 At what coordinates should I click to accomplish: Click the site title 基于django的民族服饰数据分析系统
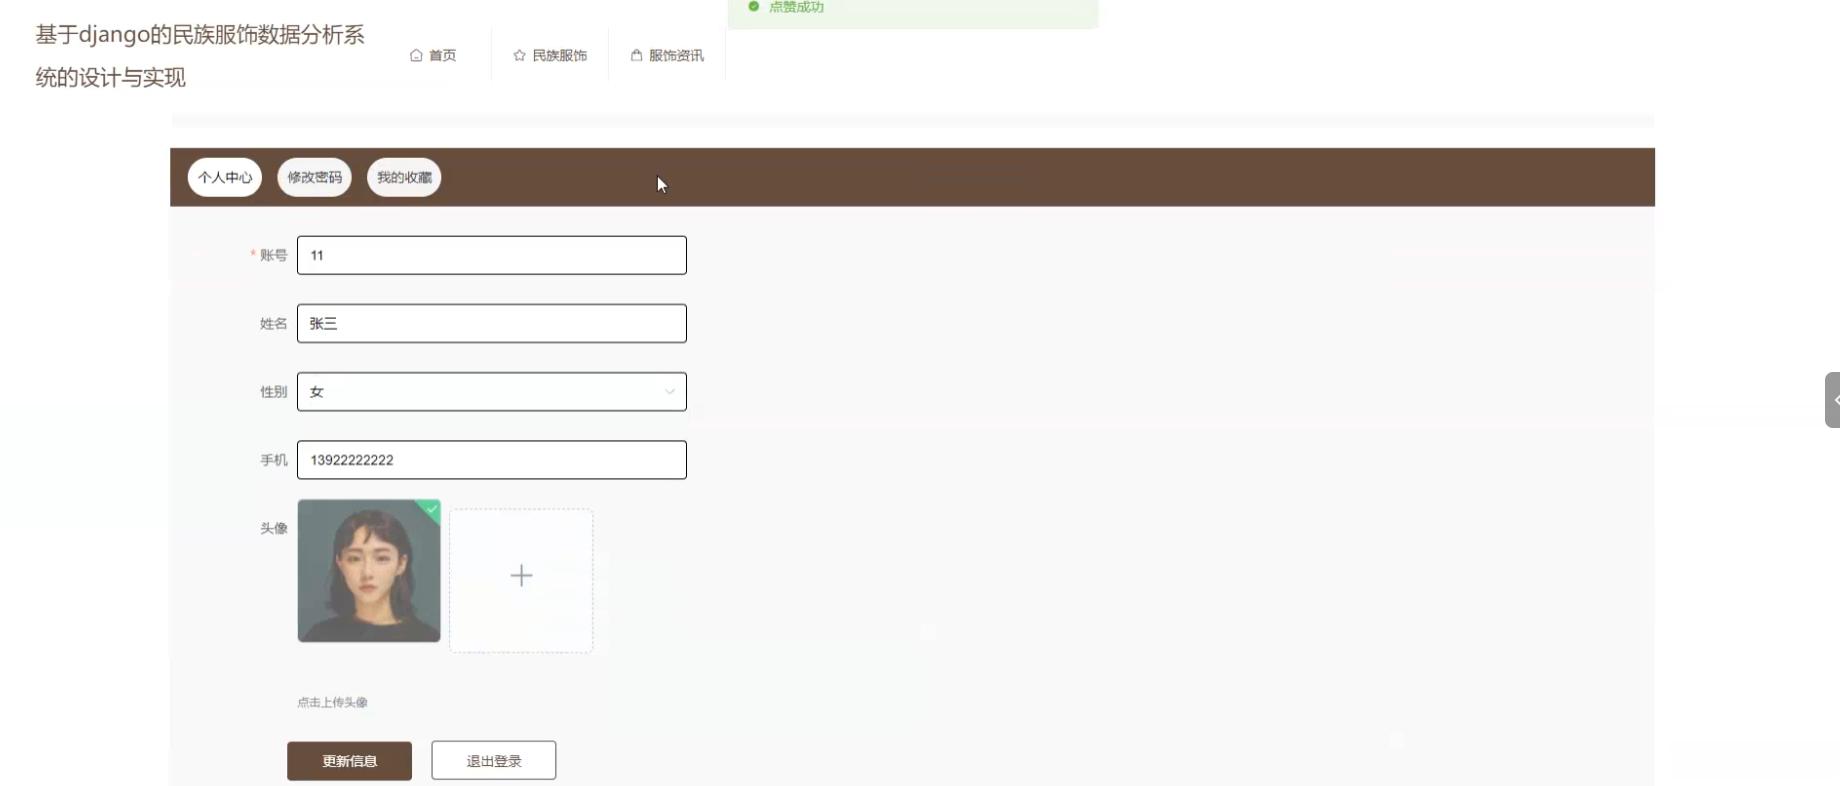pos(200,56)
